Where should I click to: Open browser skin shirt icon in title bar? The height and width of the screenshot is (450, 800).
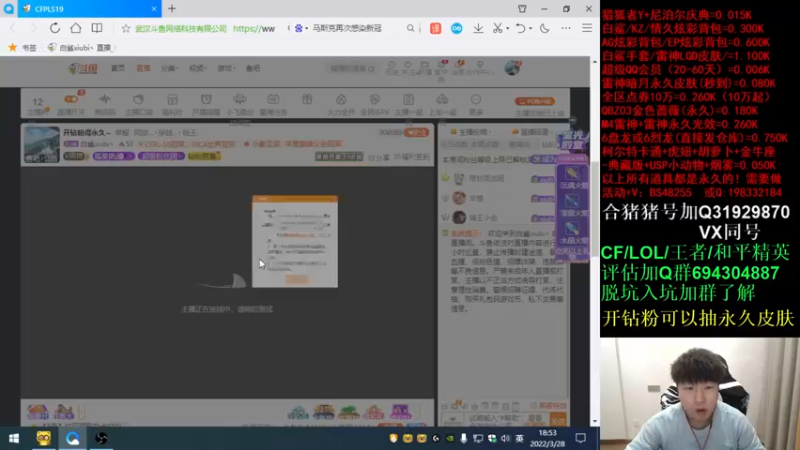tap(522, 9)
